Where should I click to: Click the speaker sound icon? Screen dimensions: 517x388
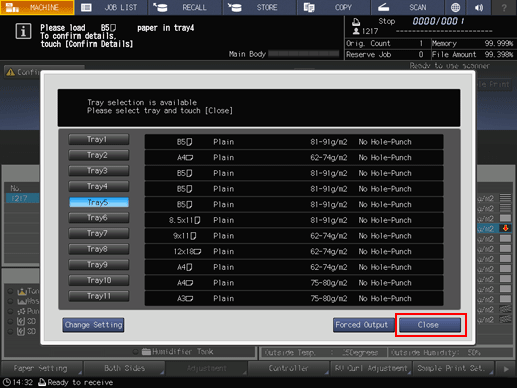479,7
